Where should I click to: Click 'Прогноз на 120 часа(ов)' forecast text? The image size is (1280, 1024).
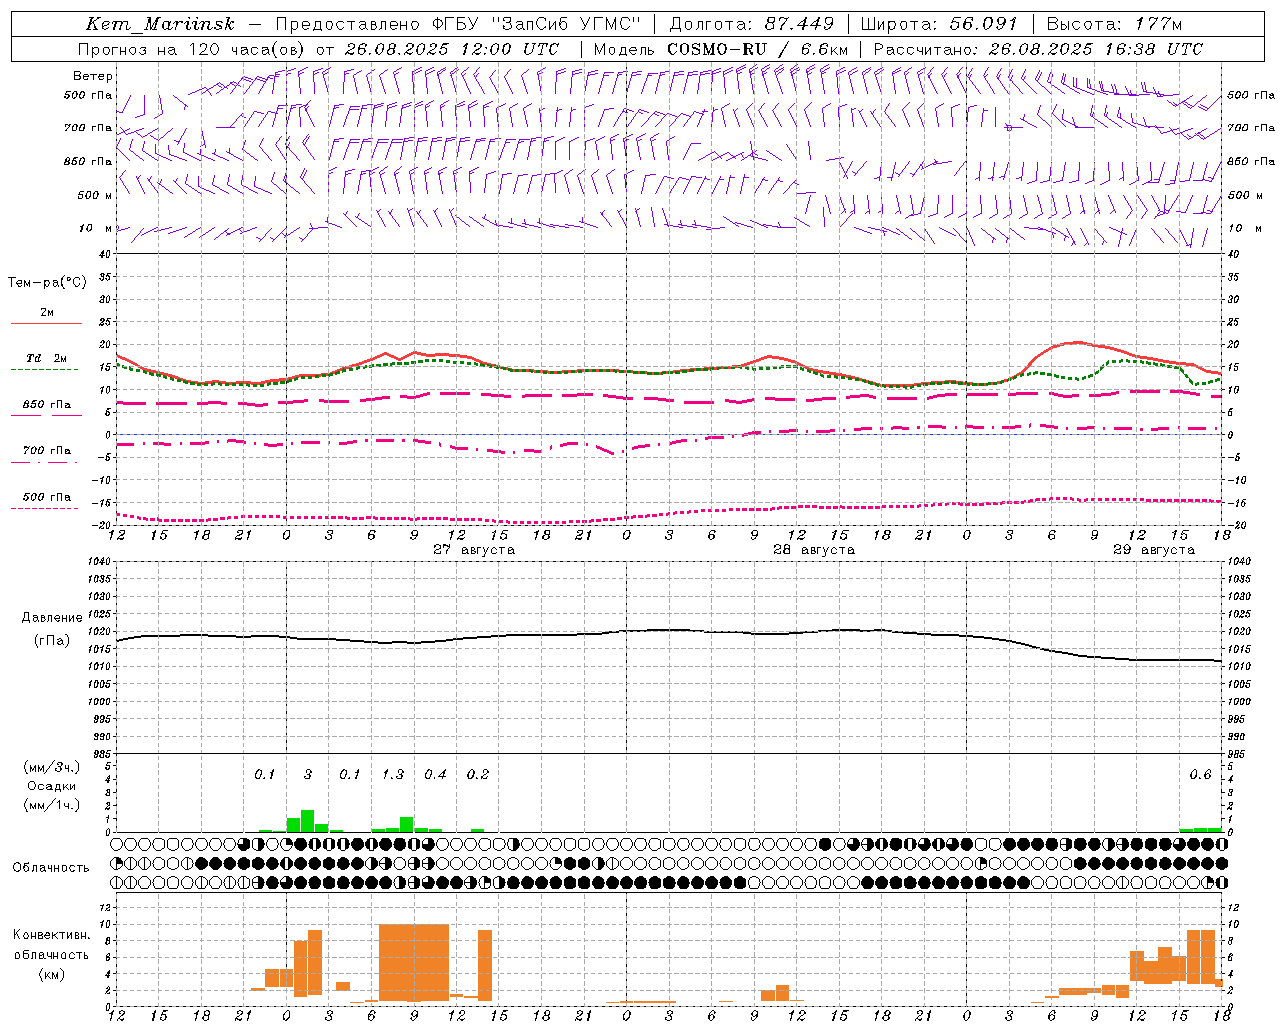[191, 49]
